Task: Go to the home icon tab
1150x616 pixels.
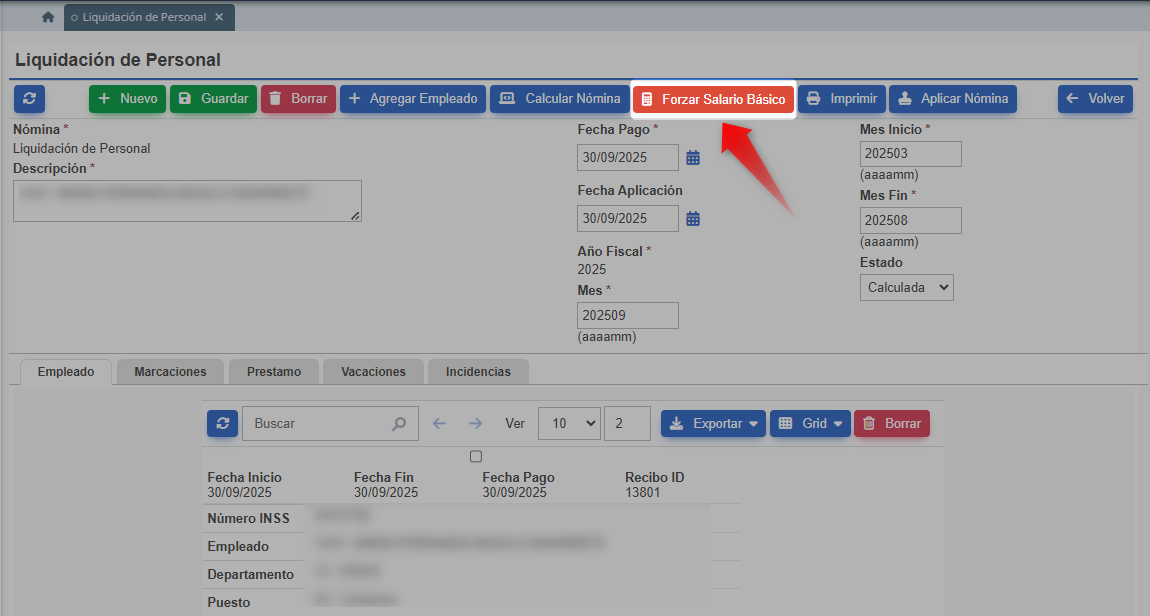Action: [48, 17]
